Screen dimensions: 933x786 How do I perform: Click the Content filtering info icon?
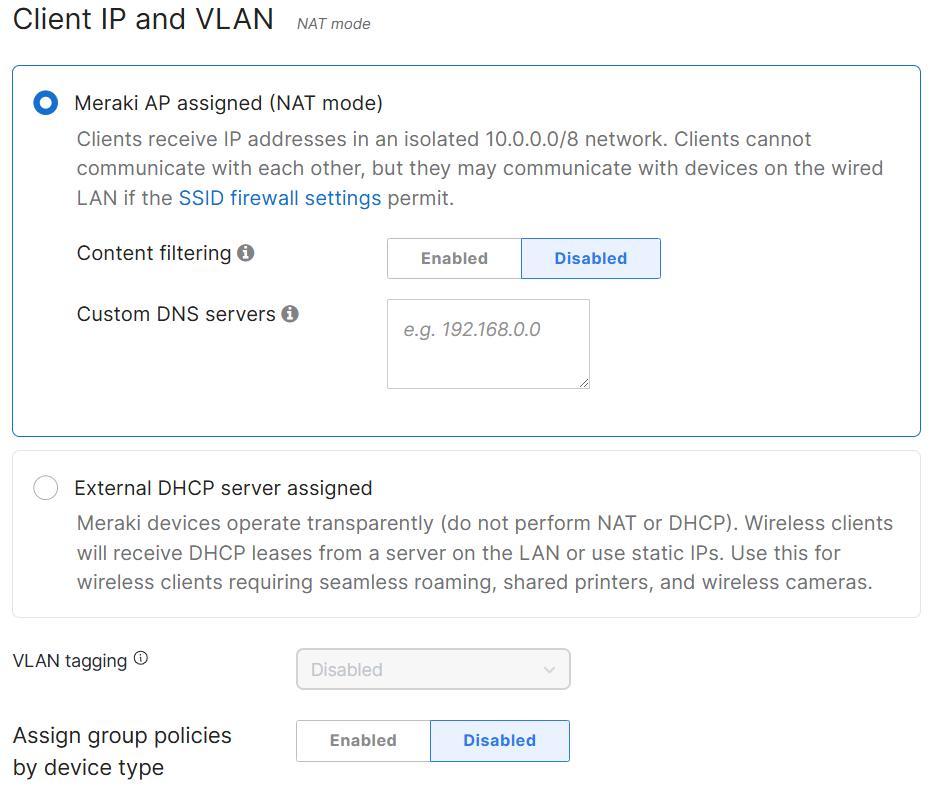point(246,253)
